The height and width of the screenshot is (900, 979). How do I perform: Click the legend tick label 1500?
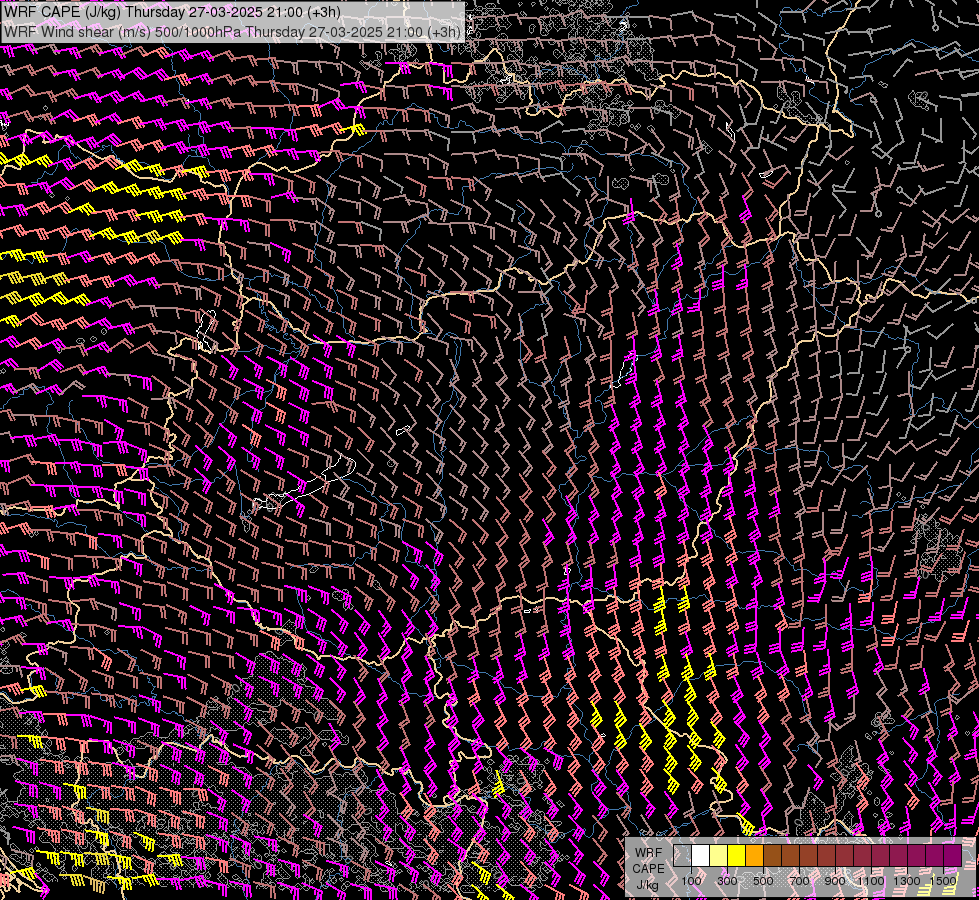(943, 881)
